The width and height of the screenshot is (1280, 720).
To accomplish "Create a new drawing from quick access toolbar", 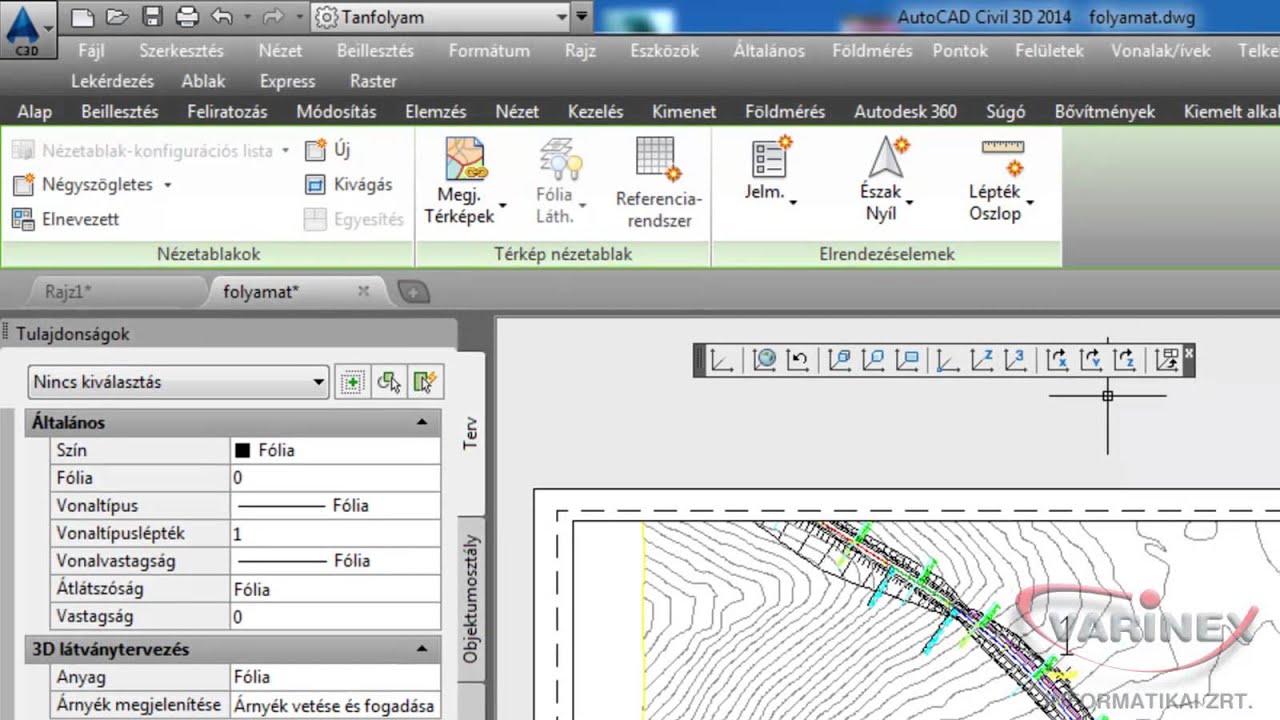I will [83, 17].
